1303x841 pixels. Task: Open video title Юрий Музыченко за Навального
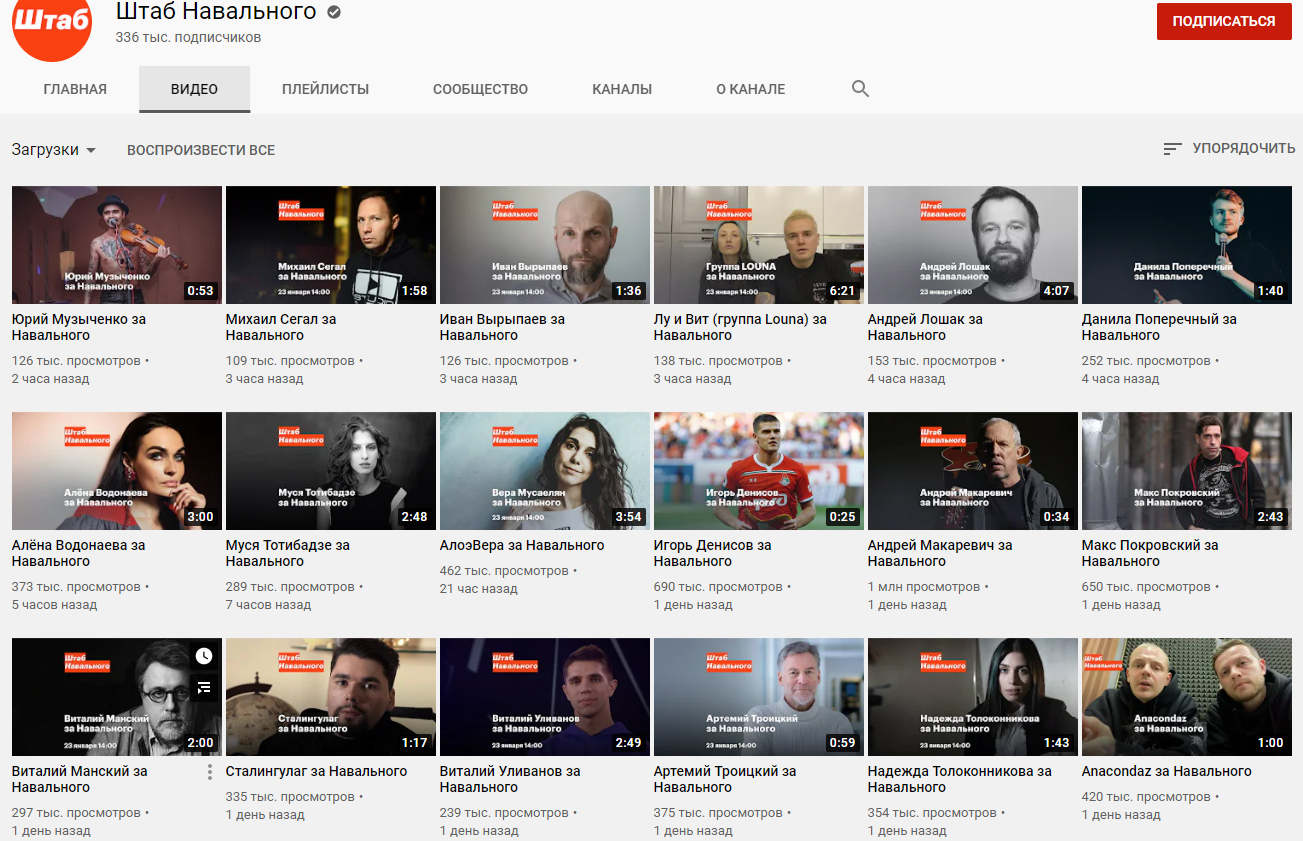79,327
